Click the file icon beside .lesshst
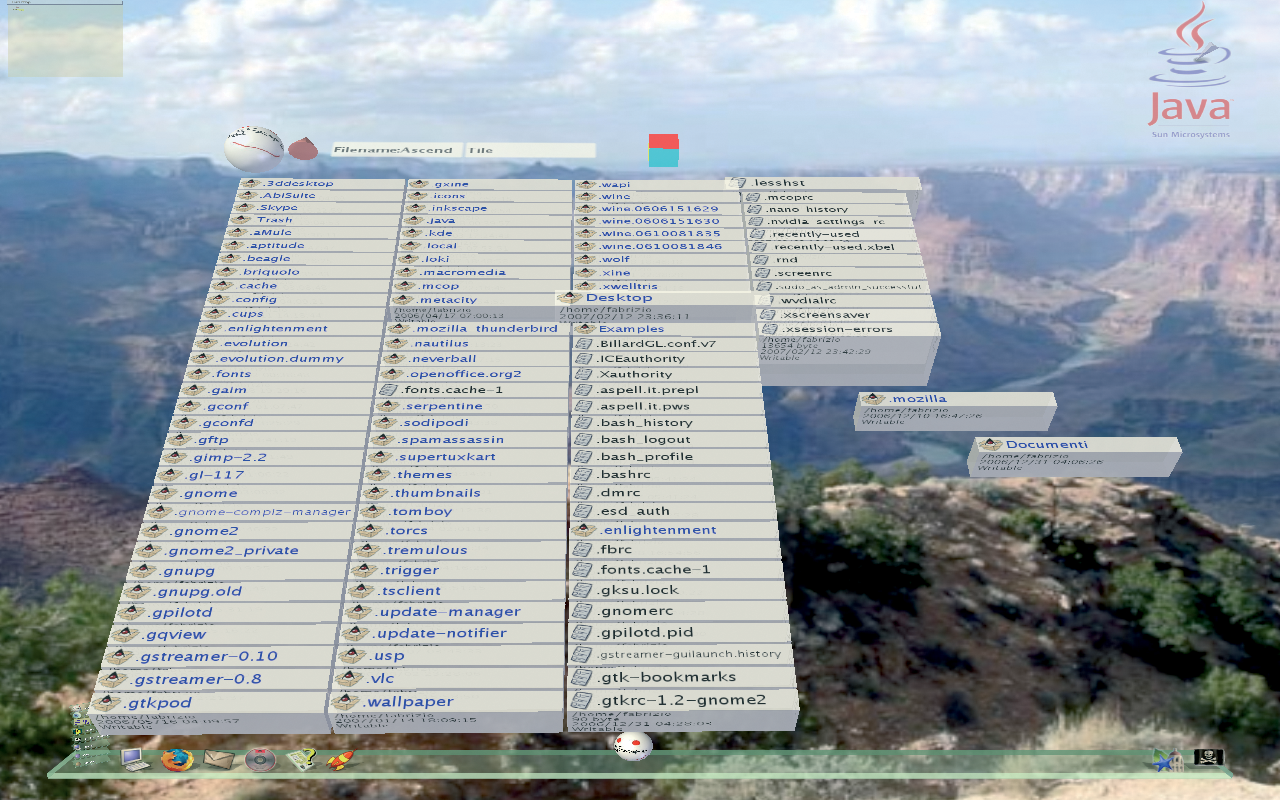Image resolution: width=1280 pixels, height=800 pixels. 740,183
